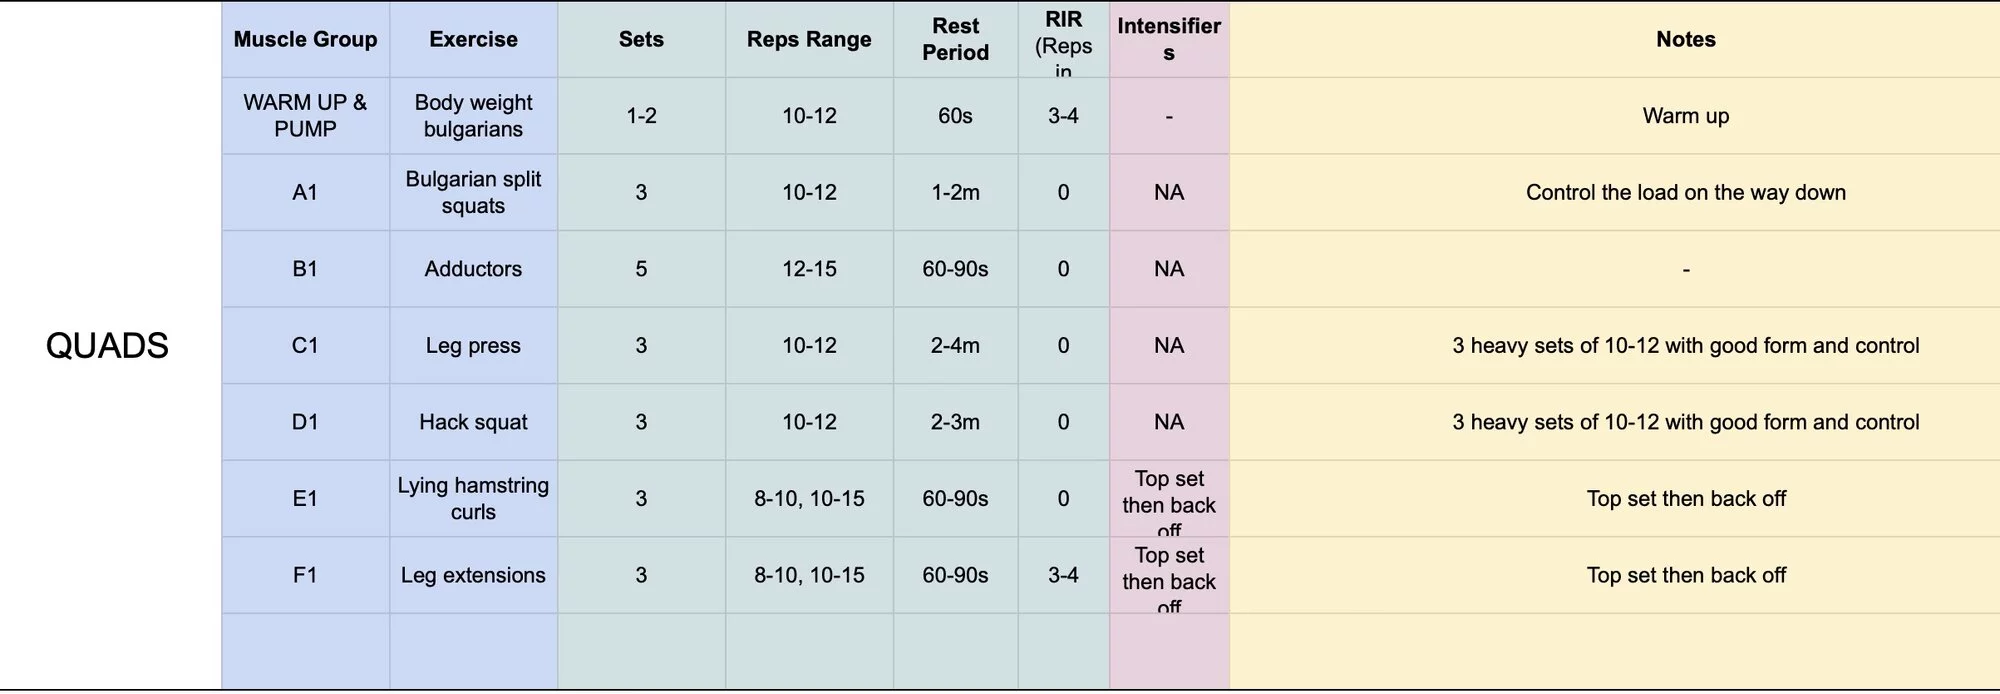Select the Leg extensions cell
Image resolution: width=2000 pixels, height=694 pixels.
(473, 575)
